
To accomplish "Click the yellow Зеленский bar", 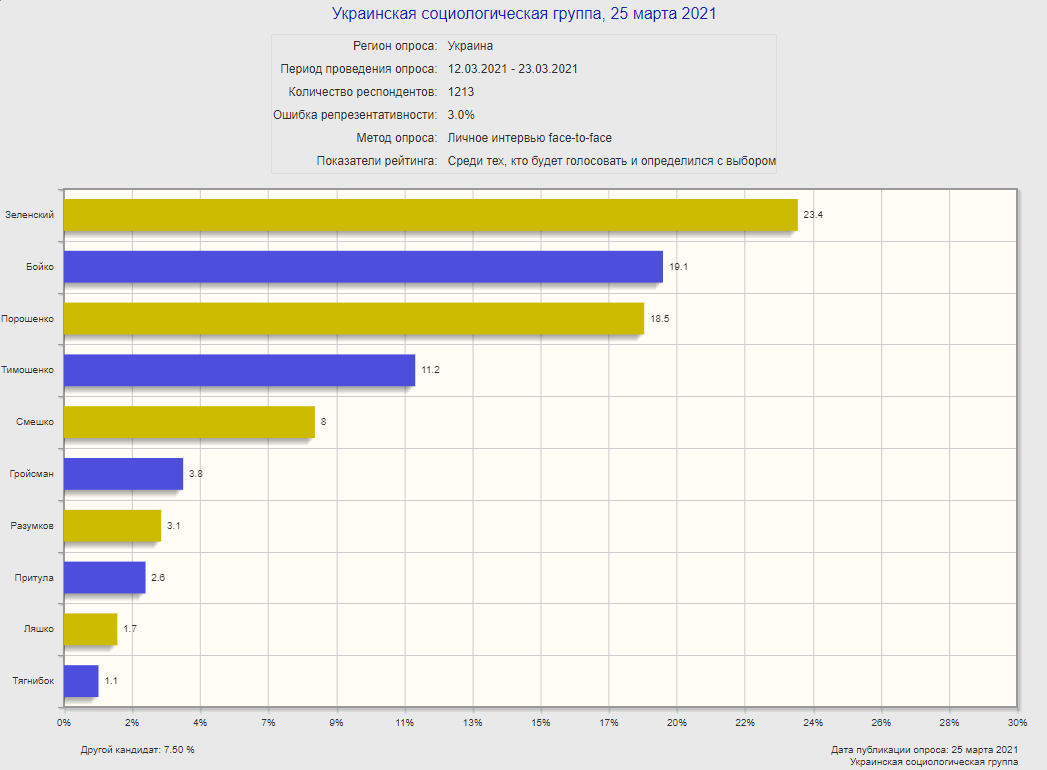I will [430, 214].
